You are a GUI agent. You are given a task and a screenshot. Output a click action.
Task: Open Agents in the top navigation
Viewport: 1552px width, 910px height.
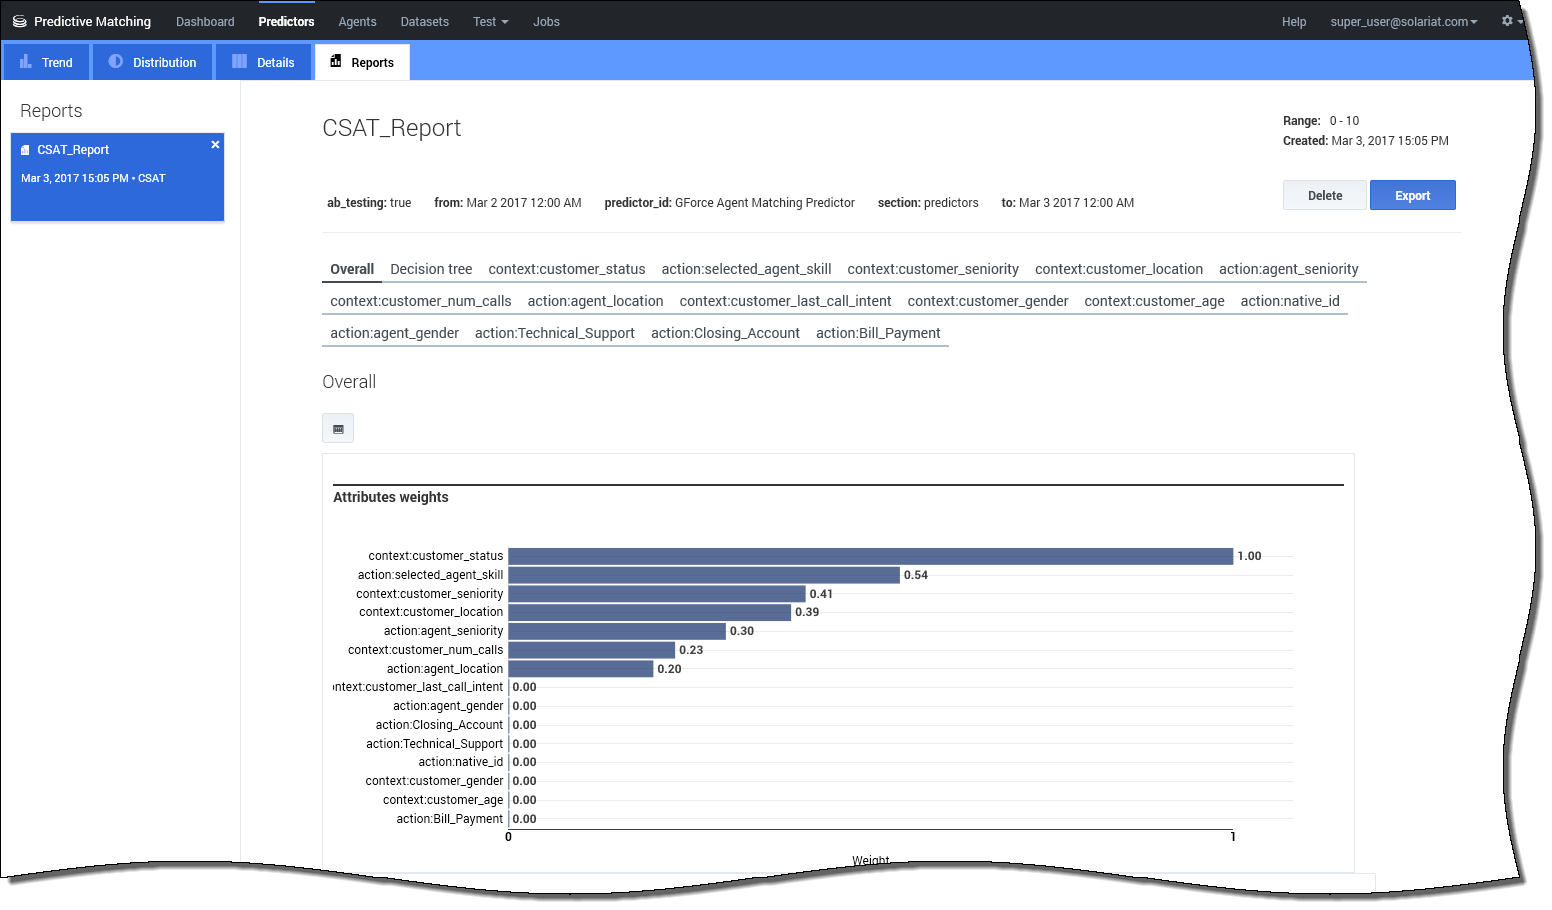357,21
